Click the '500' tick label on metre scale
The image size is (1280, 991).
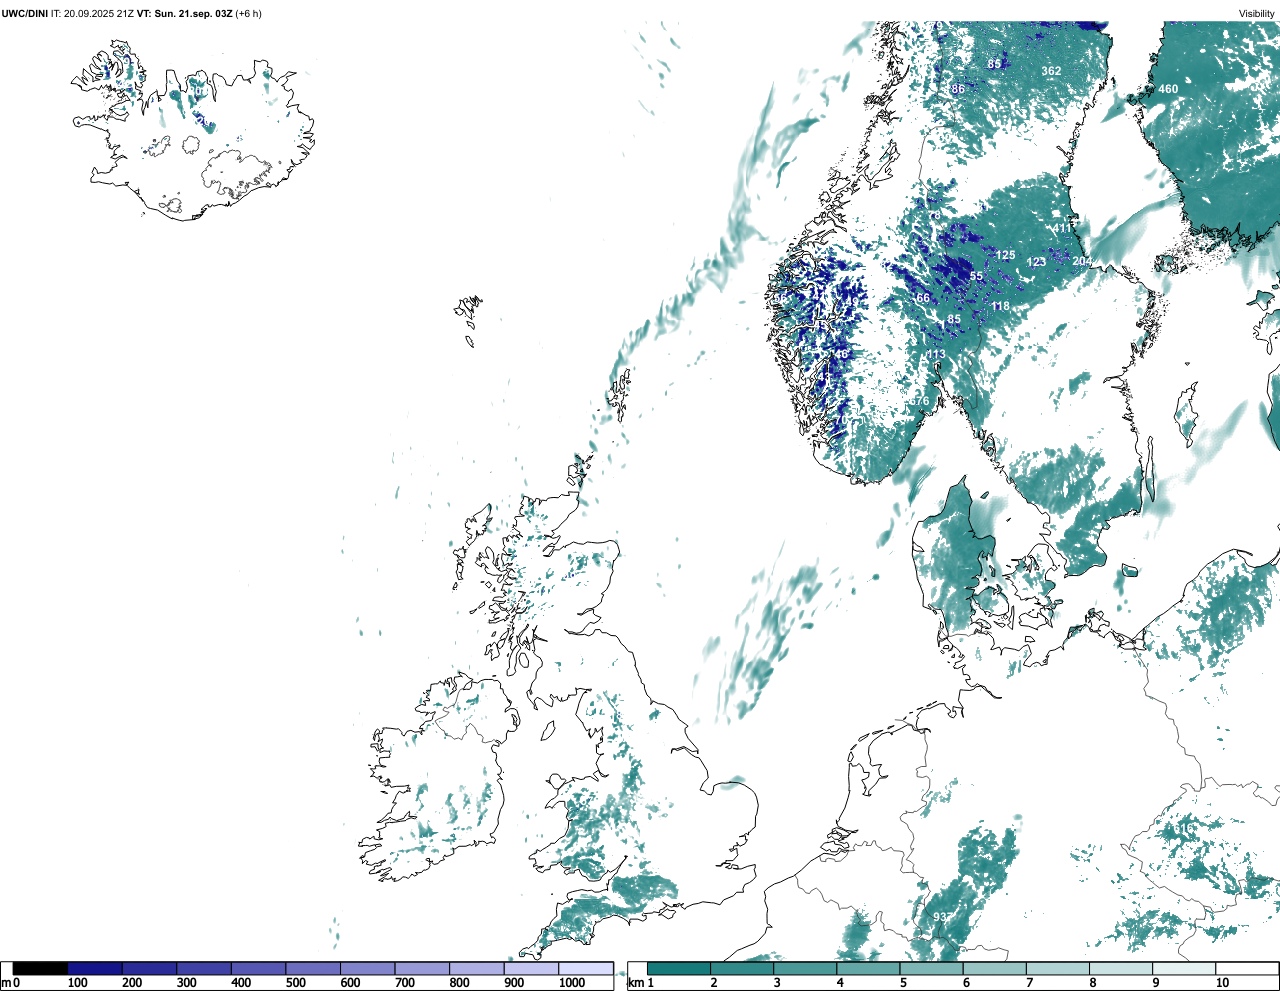[x=296, y=983]
